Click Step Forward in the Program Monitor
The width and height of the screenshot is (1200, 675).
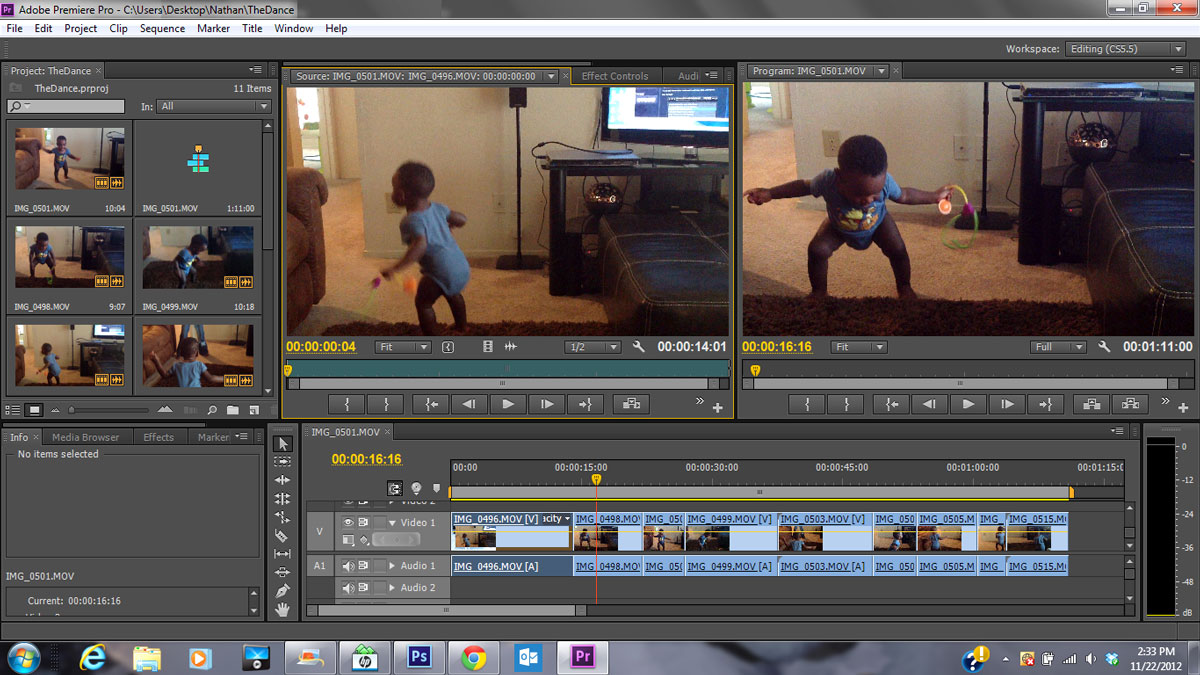[1007, 404]
